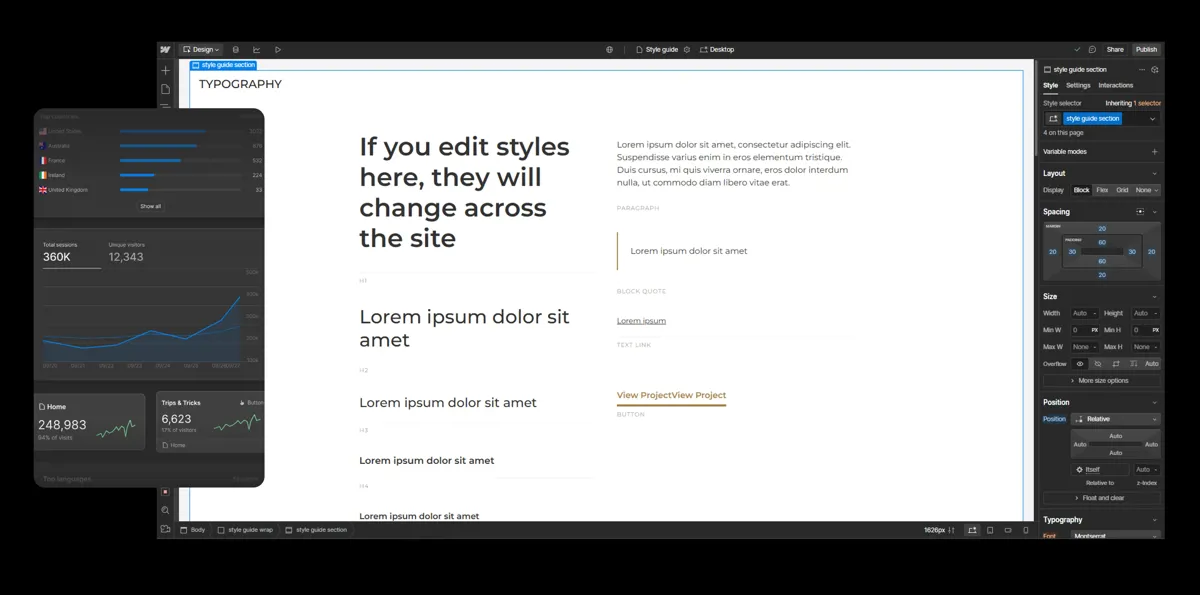Expand the Position type dropdown showing Relative
Viewport: 1200px width, 595px height.
[x=1115, y=419]
